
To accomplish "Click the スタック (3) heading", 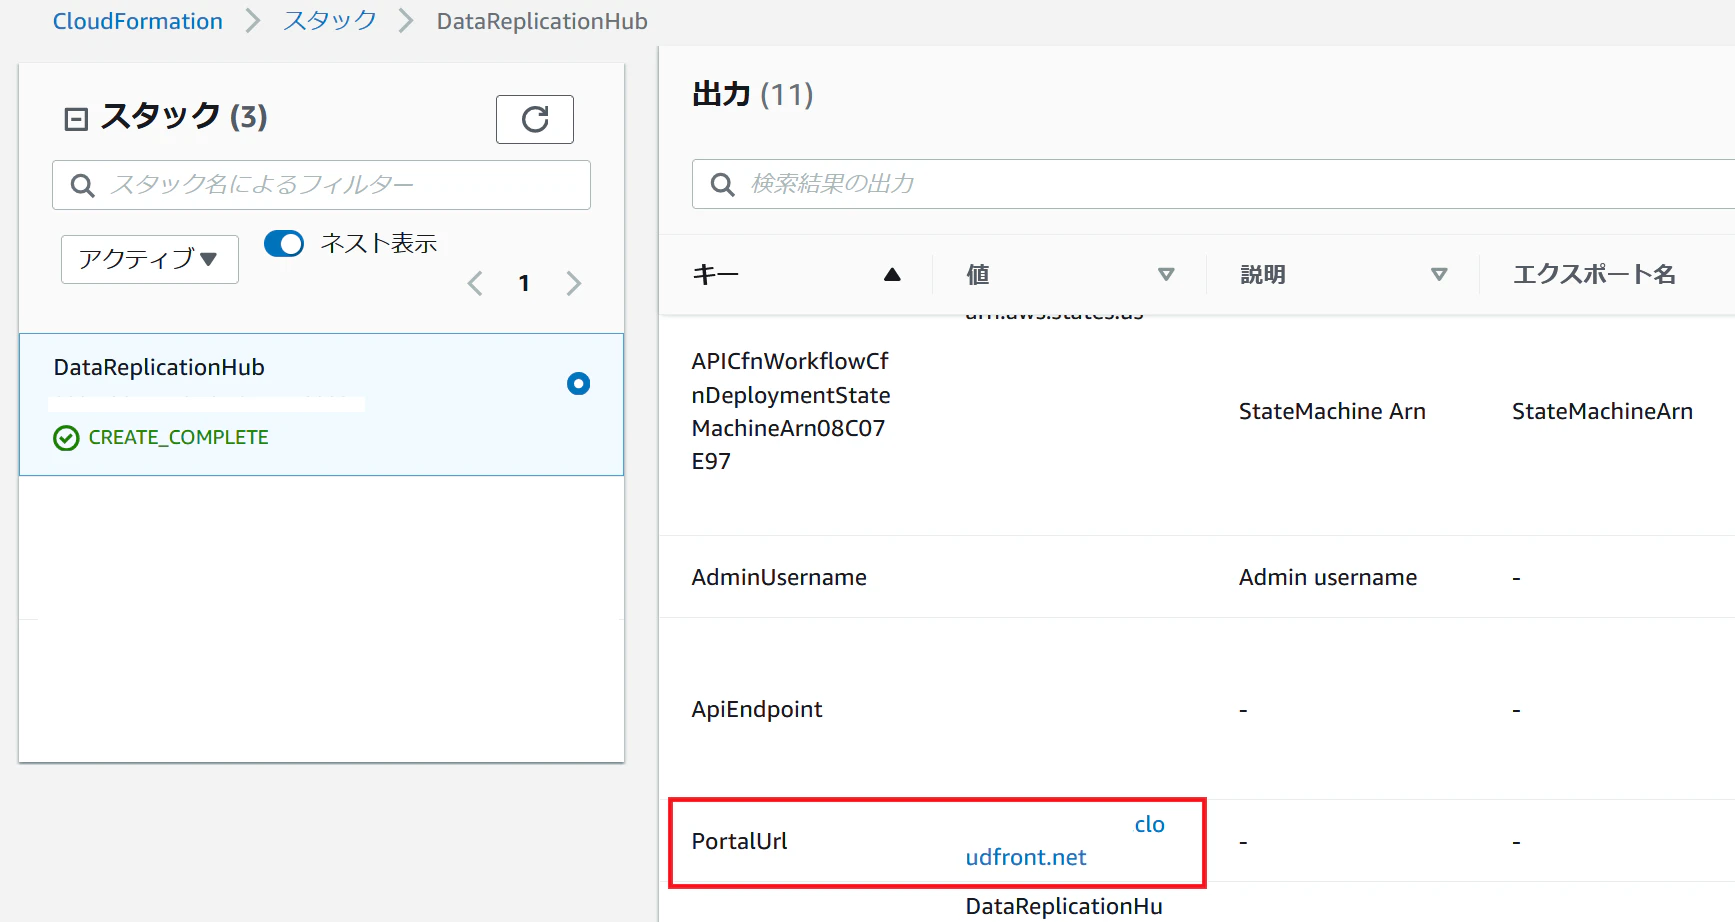I will [184, 117].
